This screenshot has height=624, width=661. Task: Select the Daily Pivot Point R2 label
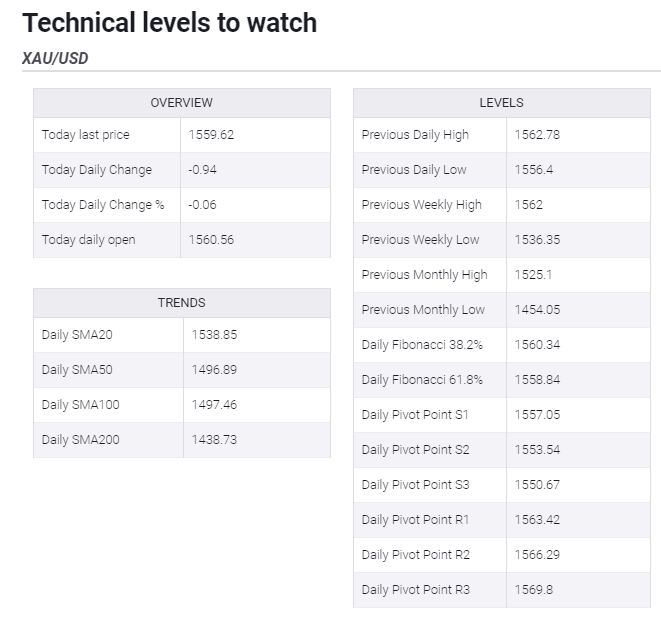[x=415, y=555]
